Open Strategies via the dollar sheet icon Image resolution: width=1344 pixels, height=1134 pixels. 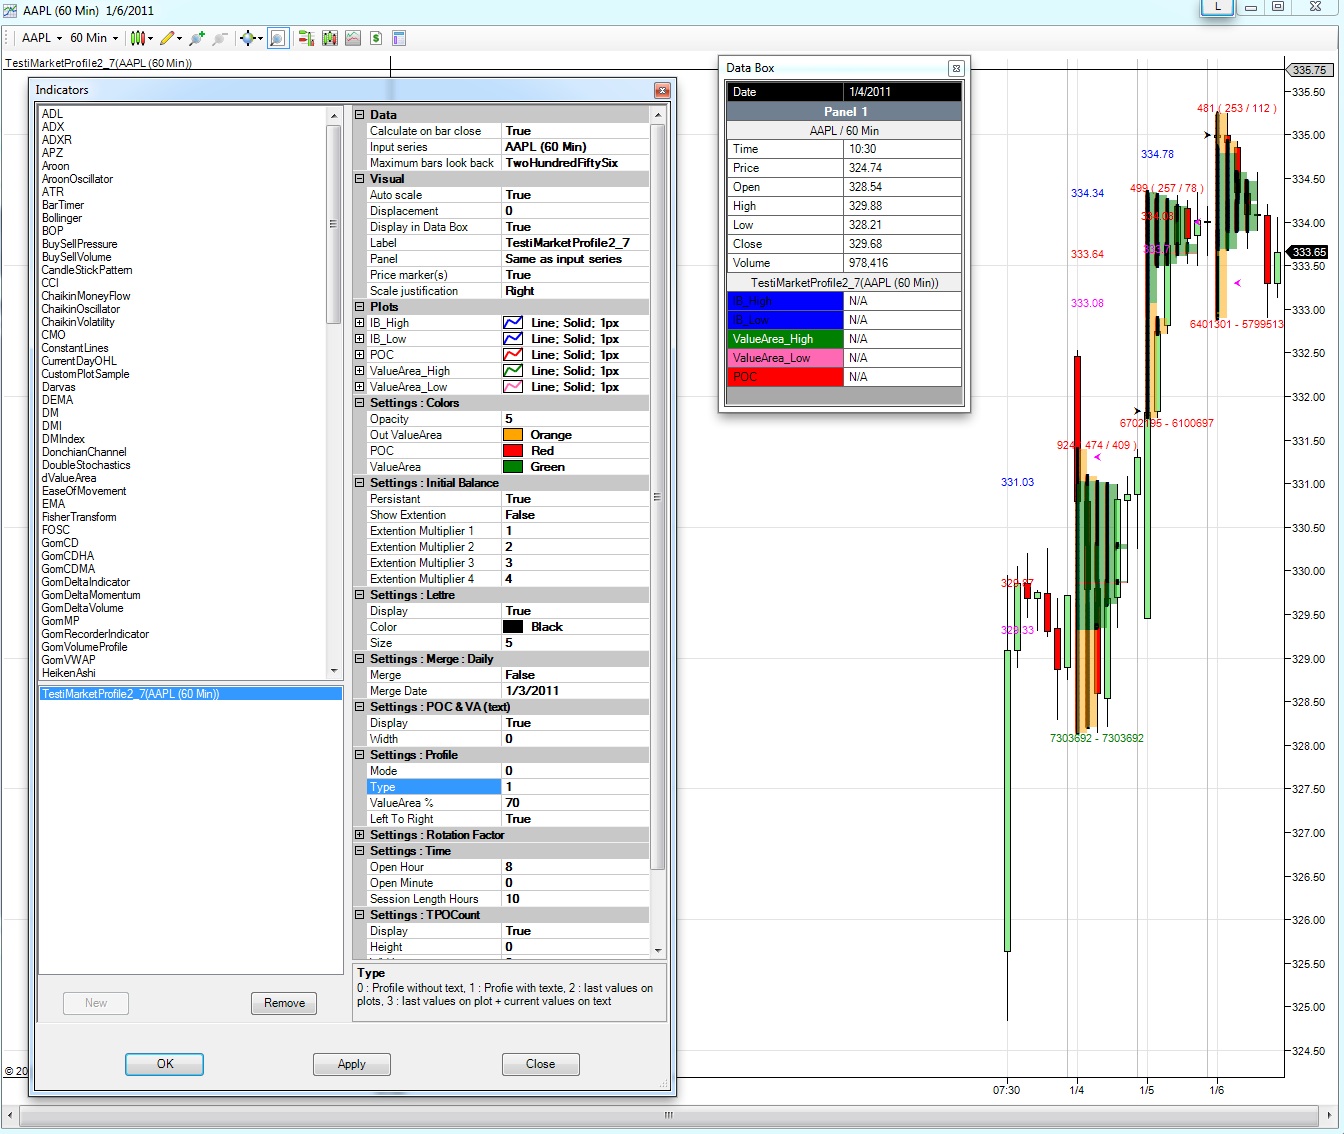pyautogui.click(x=376, y=38)
